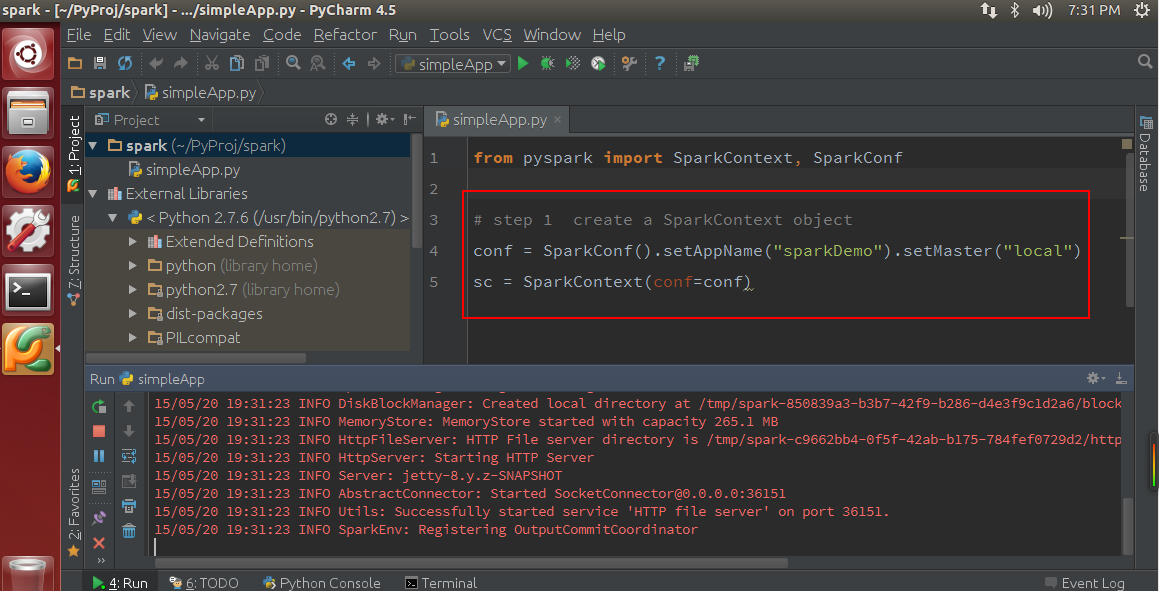Toggle pause output in Run panel

[x=99, y=456]
